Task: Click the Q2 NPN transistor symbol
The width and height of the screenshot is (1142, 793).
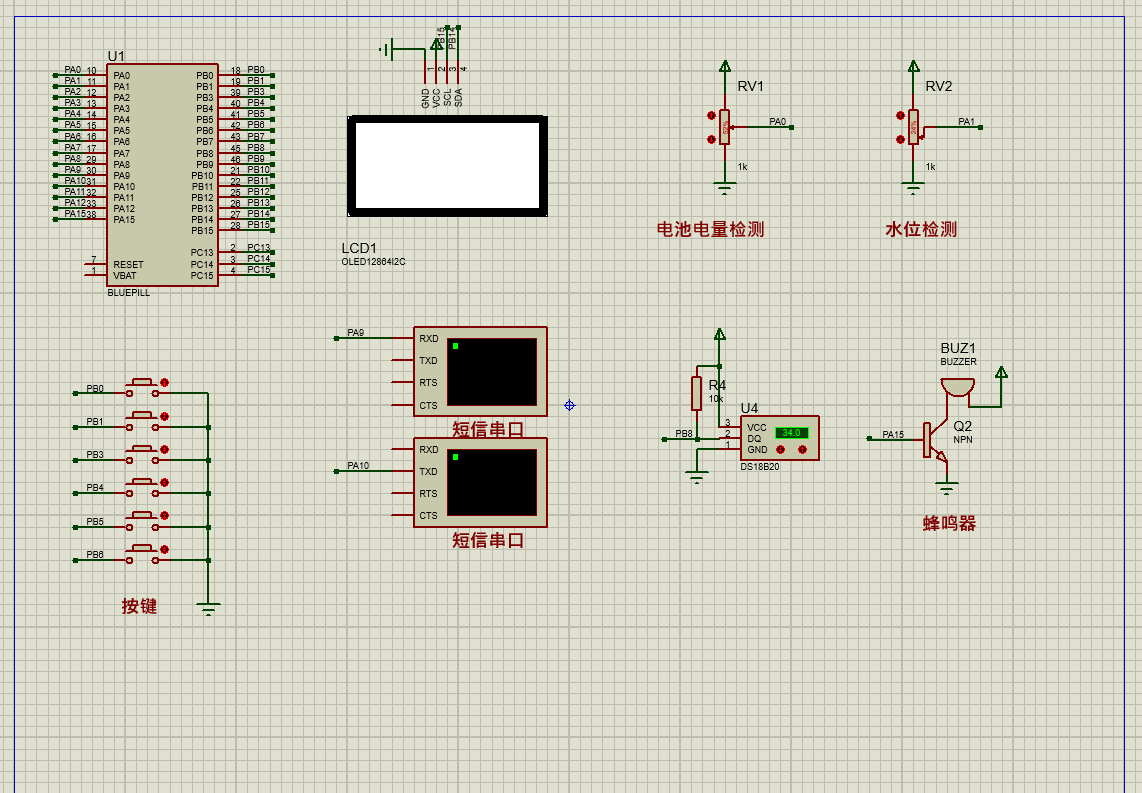Action: click(935, 440)
